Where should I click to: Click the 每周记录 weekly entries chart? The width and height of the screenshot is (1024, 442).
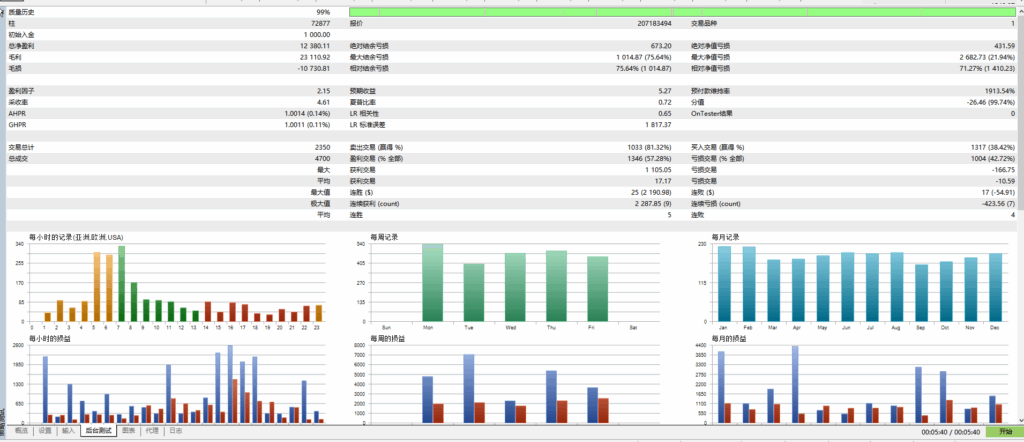coord(515,283)
